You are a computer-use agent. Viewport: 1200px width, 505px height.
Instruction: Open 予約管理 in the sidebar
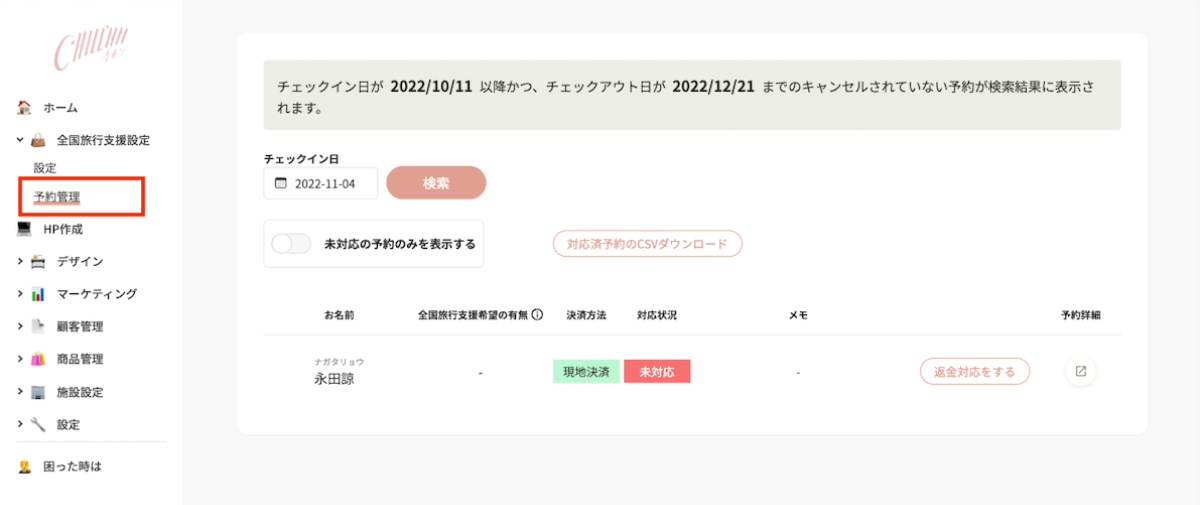point(57,197)
